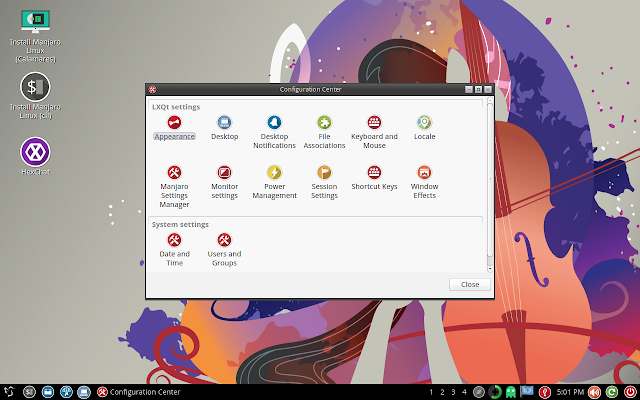Switch to workspace 4
The image size is (640, 400).
click(464, 392)
